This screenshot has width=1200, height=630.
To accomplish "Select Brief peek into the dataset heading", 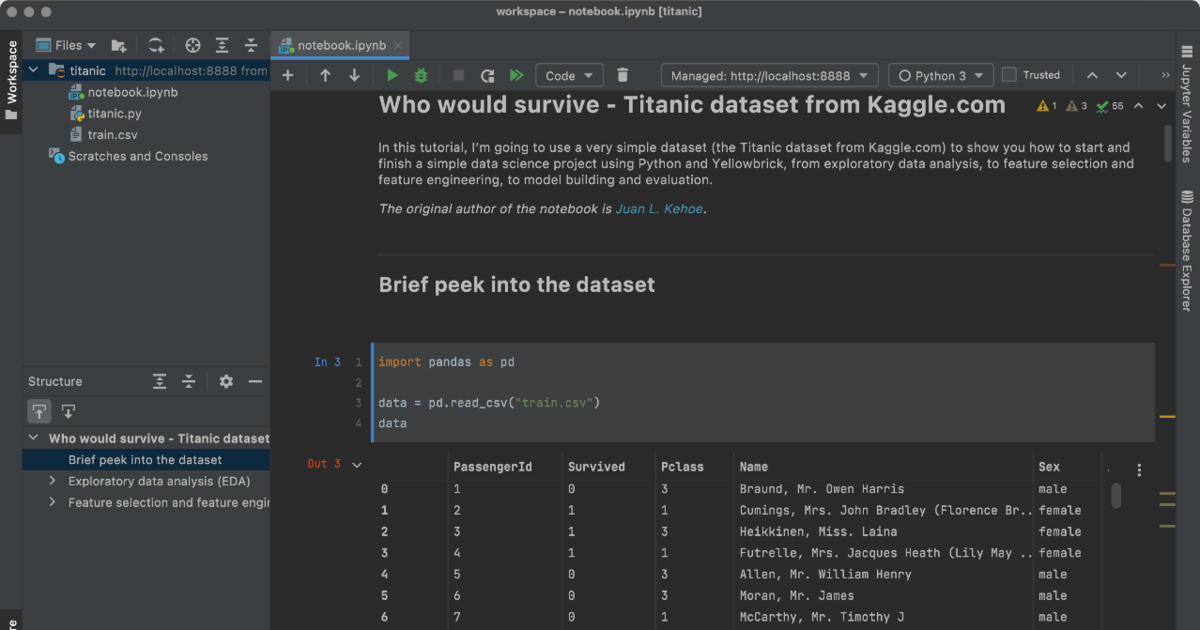I will [x=146, y=460].
